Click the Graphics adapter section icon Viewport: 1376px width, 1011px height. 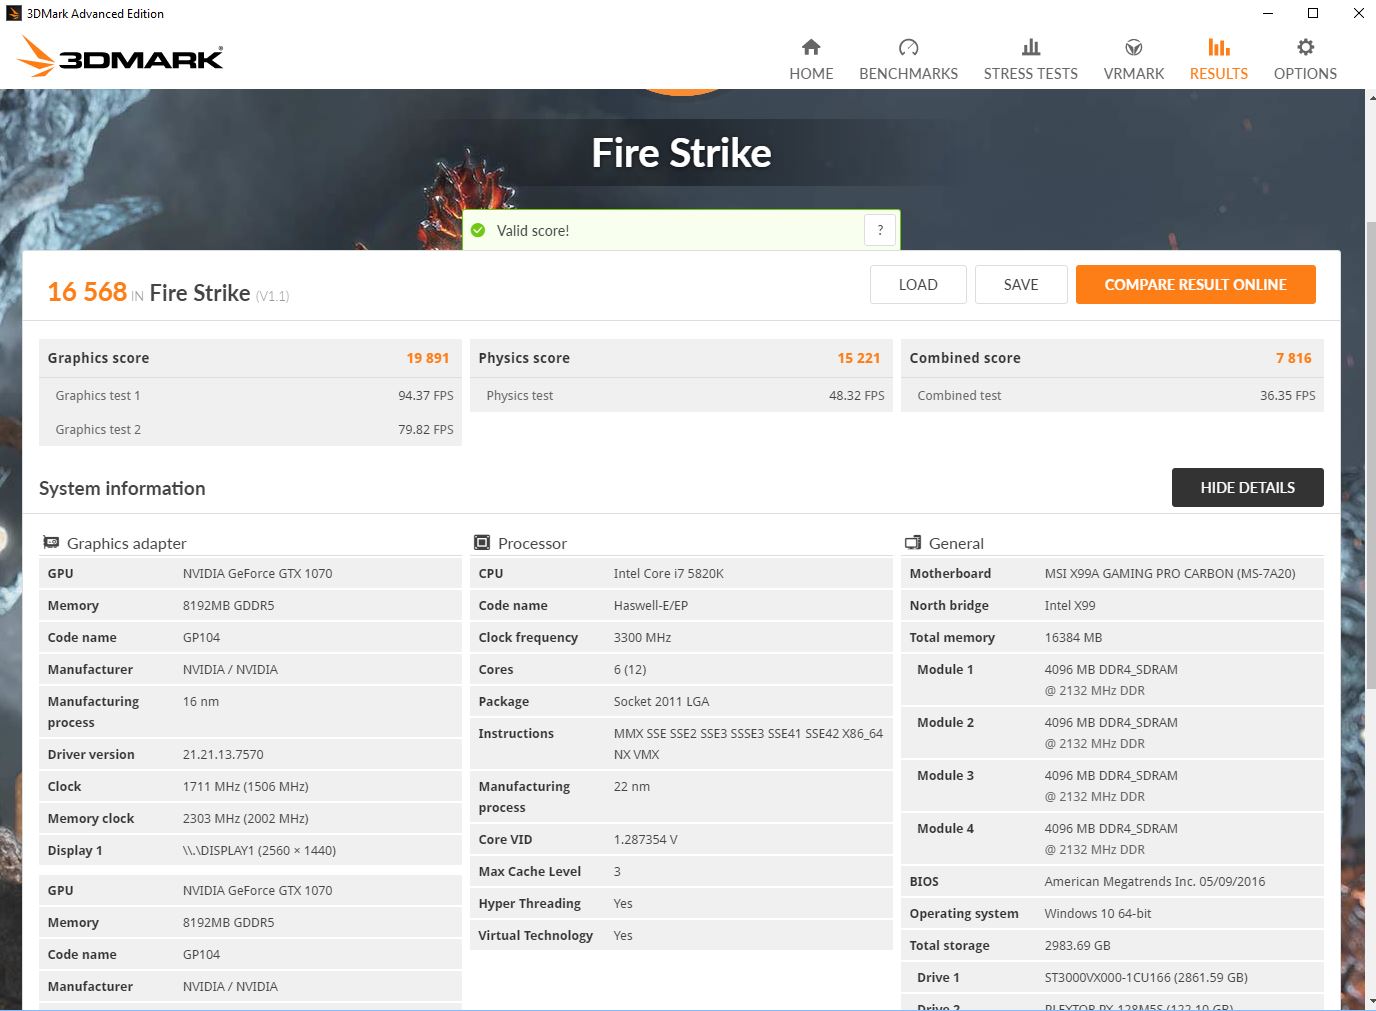pos(51,542)
